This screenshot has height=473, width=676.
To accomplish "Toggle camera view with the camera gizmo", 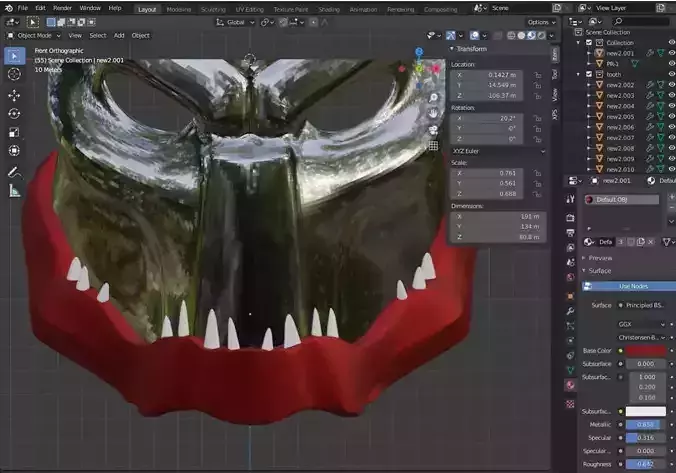I will [x=433, y=130].
